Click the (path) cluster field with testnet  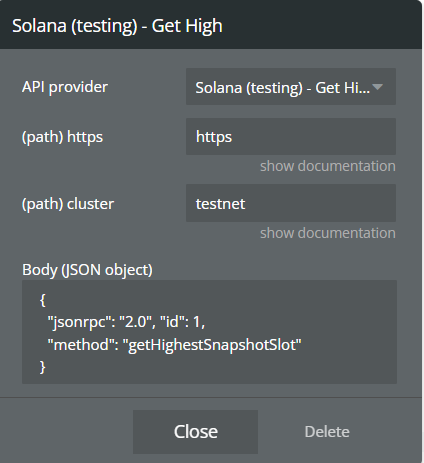pyautogui.click(x=291, y=203)
